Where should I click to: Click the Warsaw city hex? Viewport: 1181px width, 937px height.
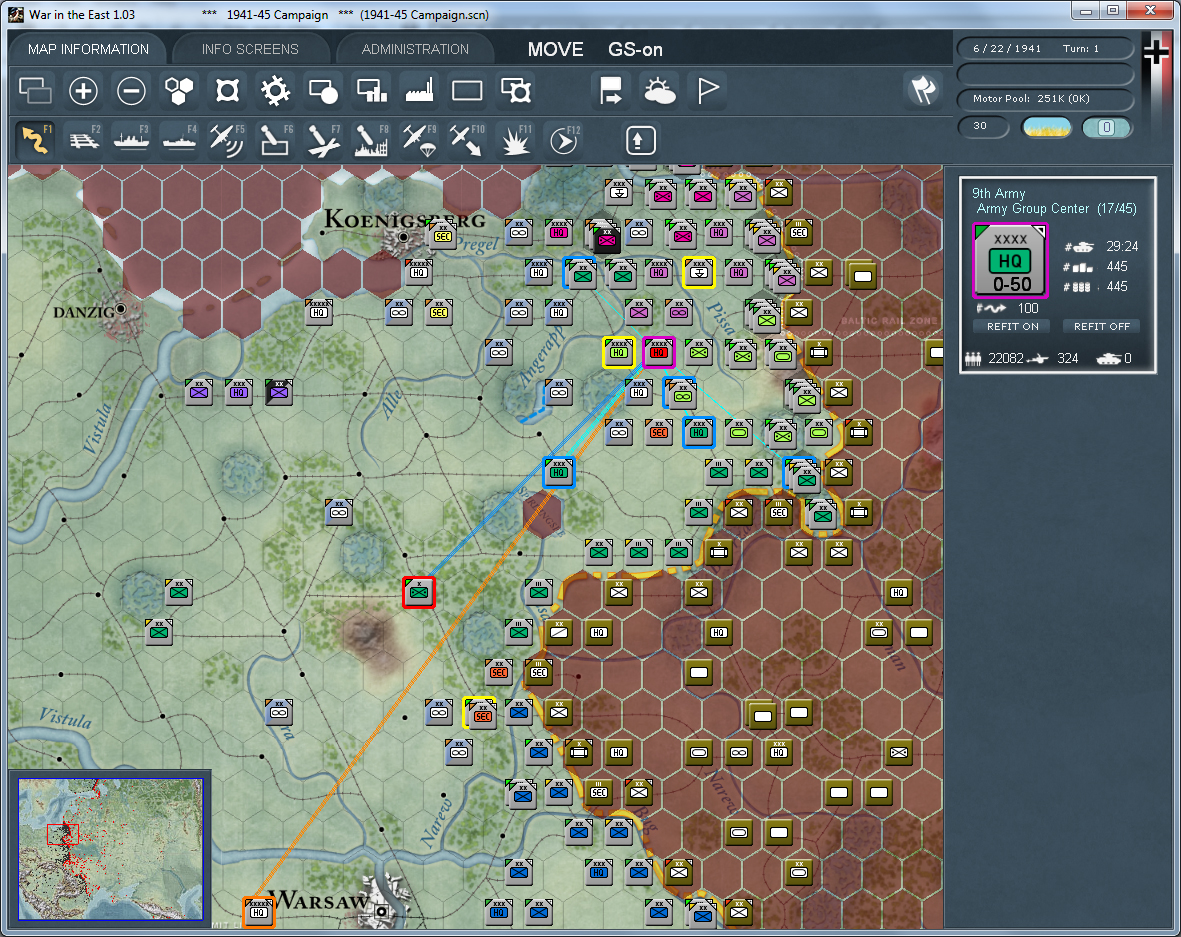(382, 910)
